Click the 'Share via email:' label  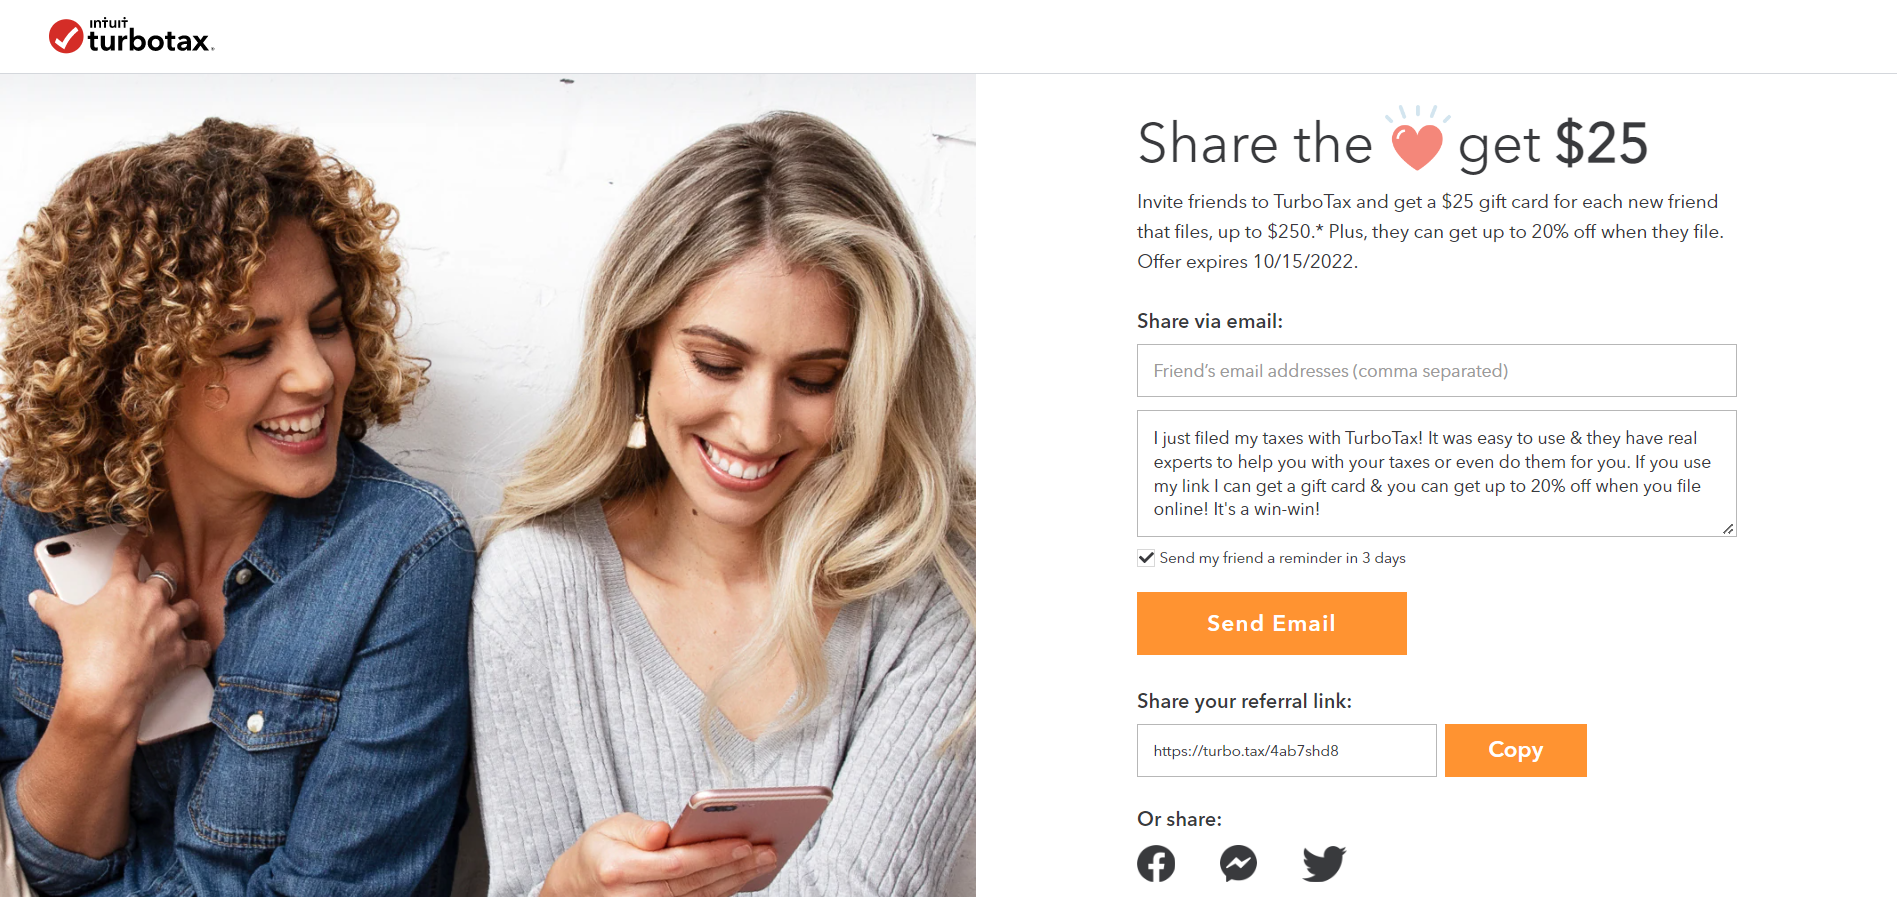1209,321
